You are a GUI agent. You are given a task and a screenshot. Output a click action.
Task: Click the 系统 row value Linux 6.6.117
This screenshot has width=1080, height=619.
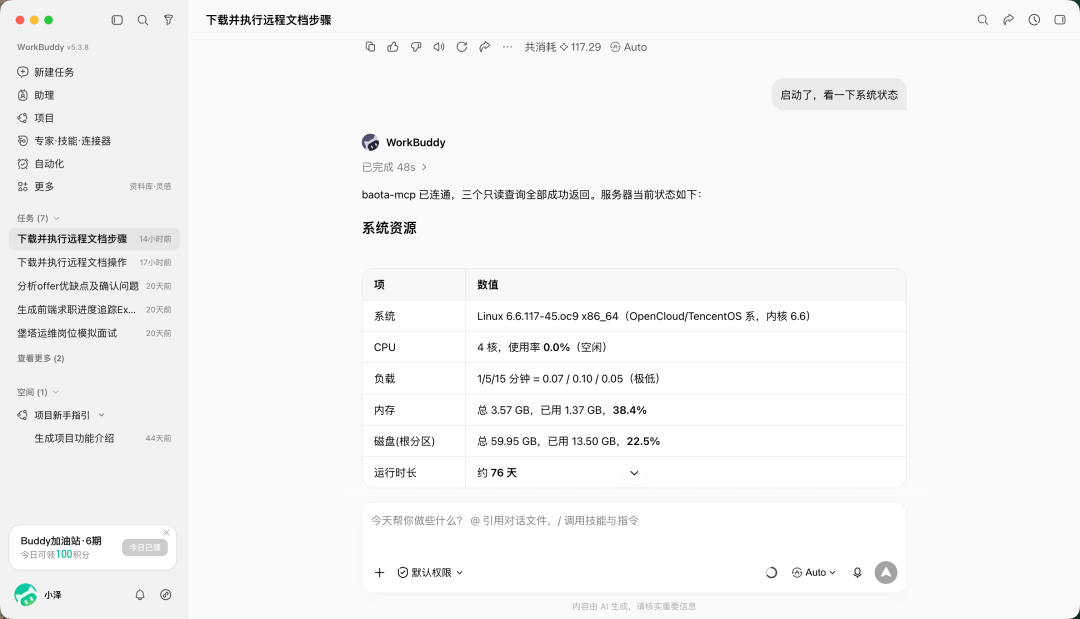point(643,316)
